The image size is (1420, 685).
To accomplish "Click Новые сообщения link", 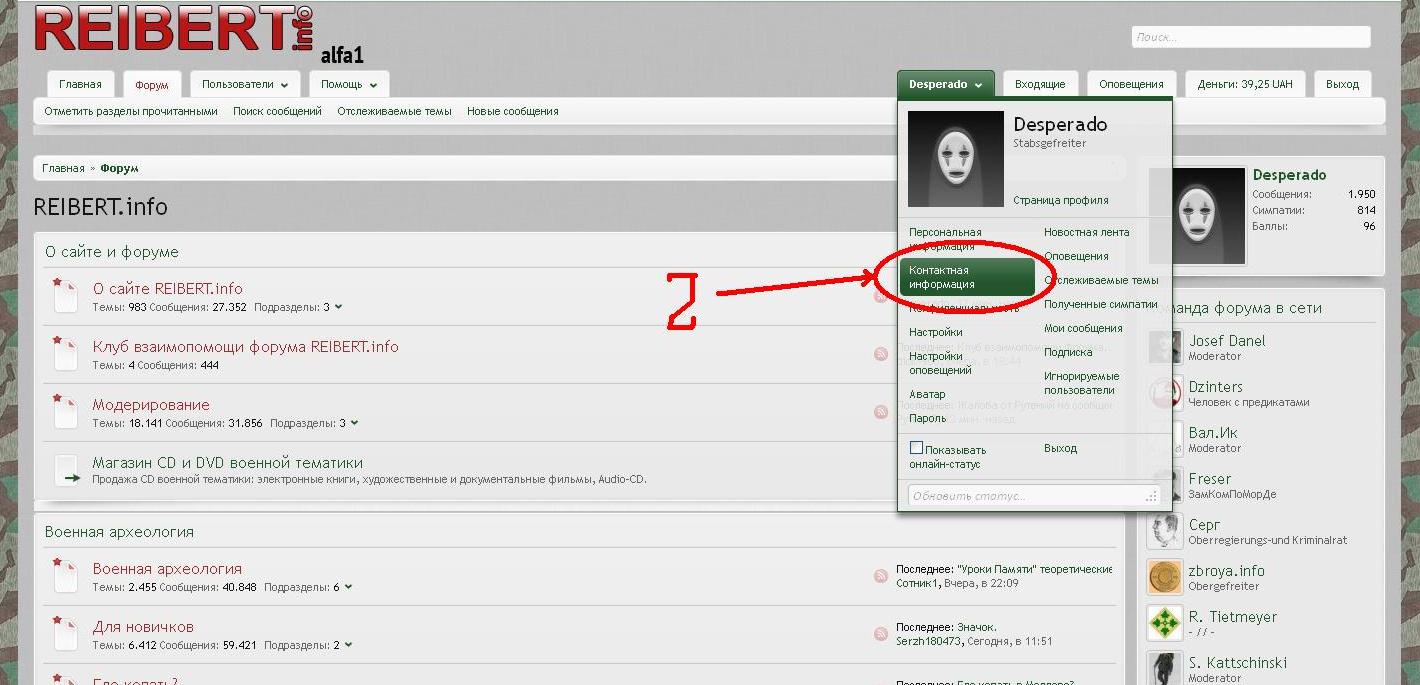I will click(512, 111).
